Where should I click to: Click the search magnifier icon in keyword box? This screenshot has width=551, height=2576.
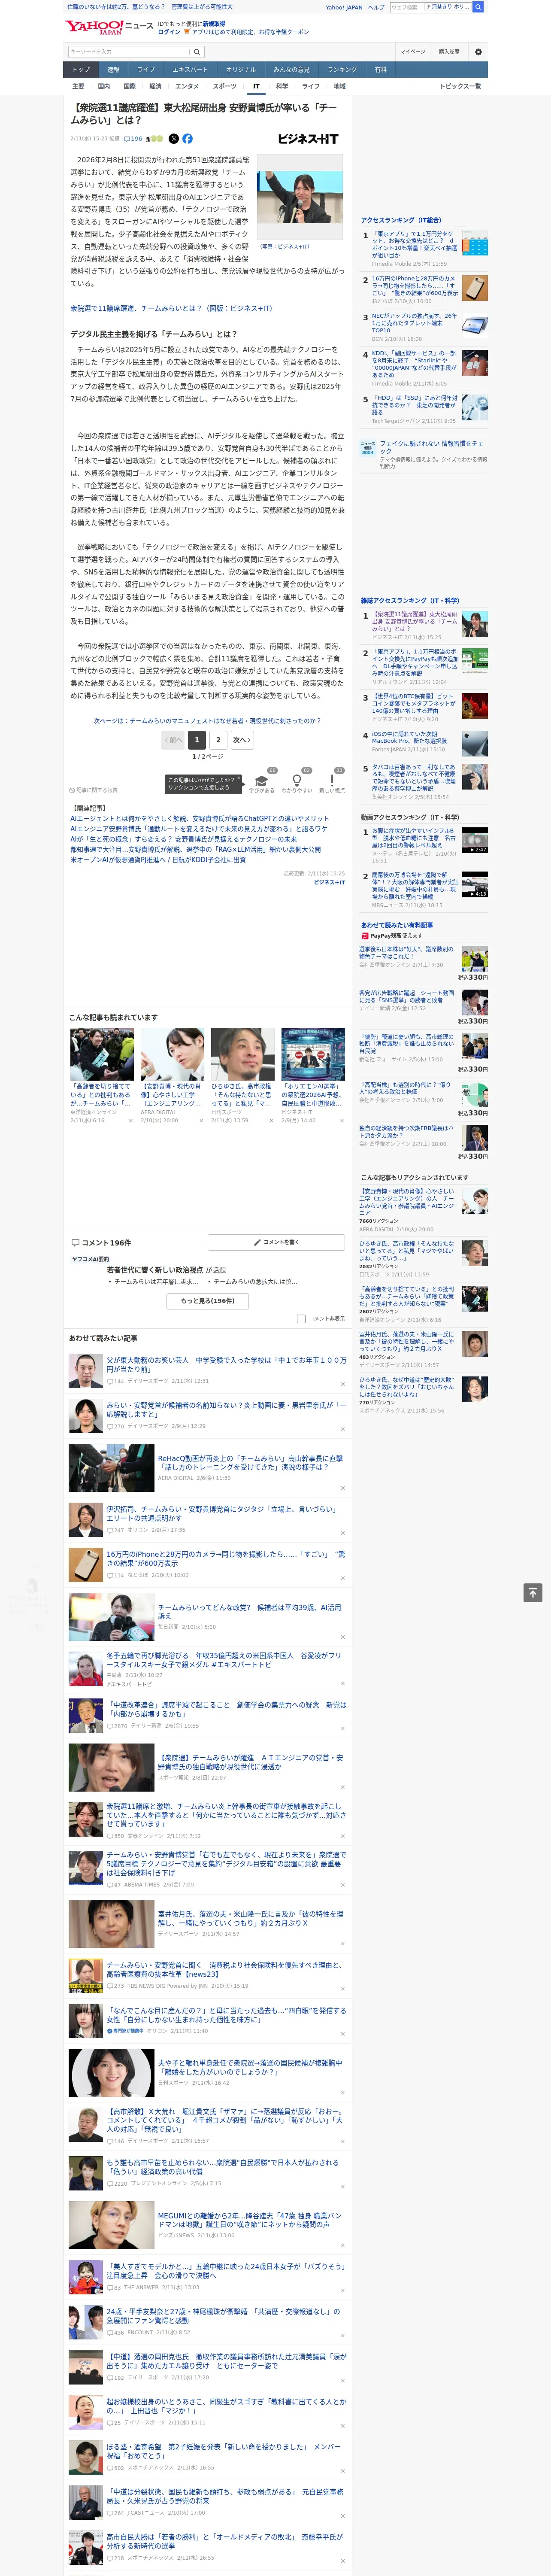(197, 51)
